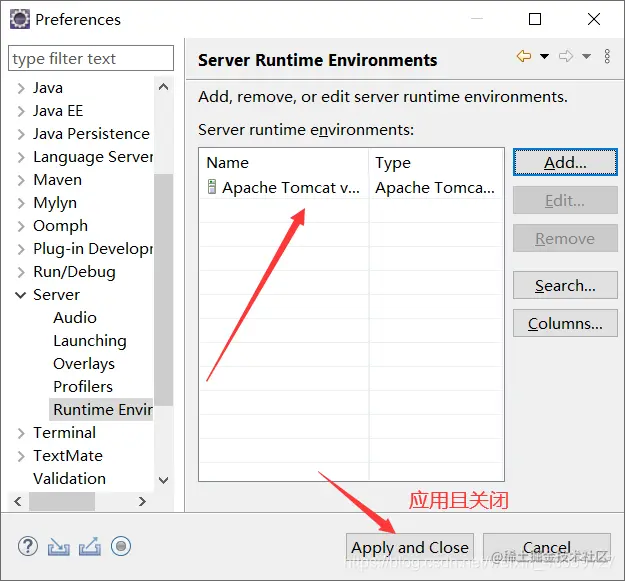Select the Audio preference page
The width and height of the screenshot is (625, 581).
75,318
